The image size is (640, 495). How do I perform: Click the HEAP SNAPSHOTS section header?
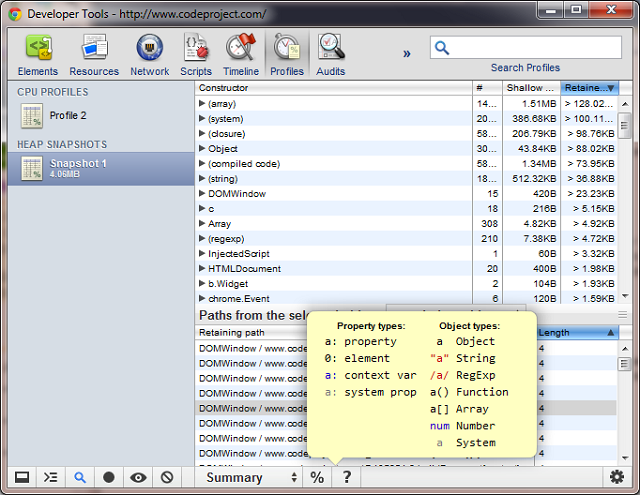[62, 144]
